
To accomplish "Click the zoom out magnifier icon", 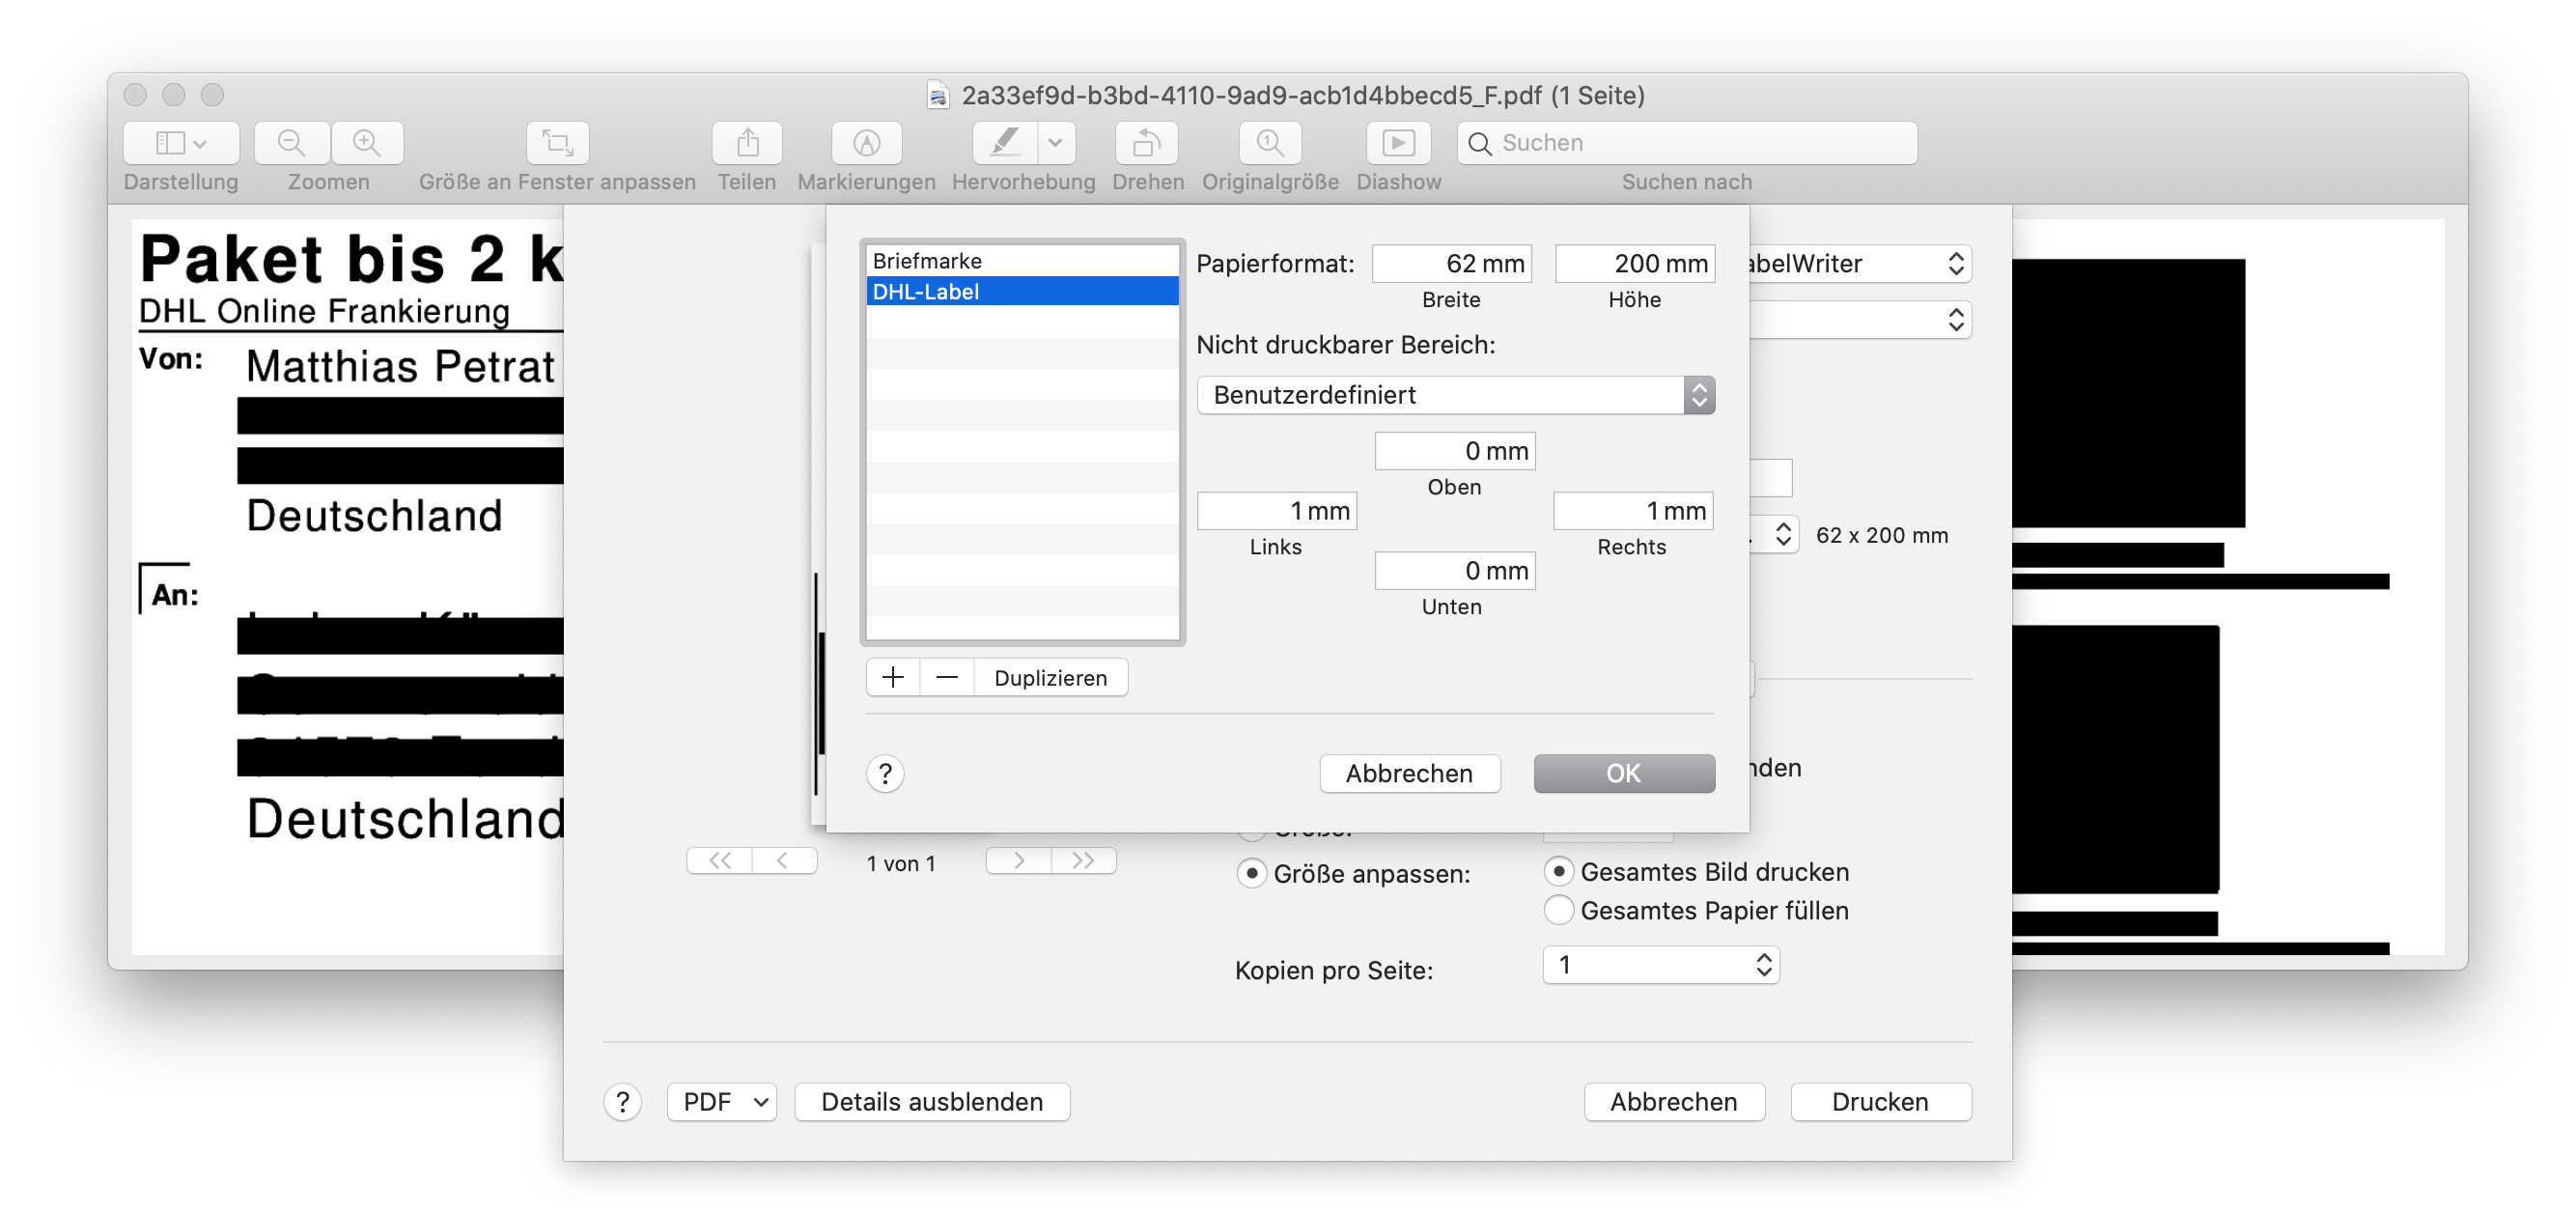I will (x=291, y=143).
